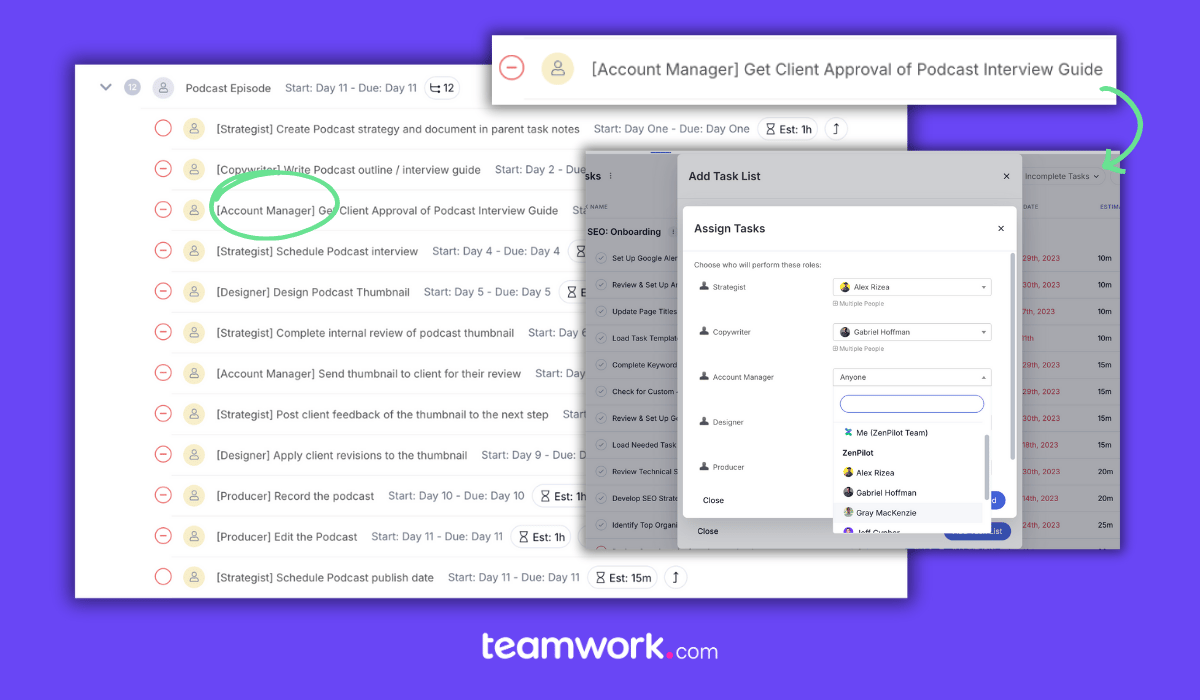
Task: Click the assignee avatar on Record the podcast task
Action: (x=193, y=495)
